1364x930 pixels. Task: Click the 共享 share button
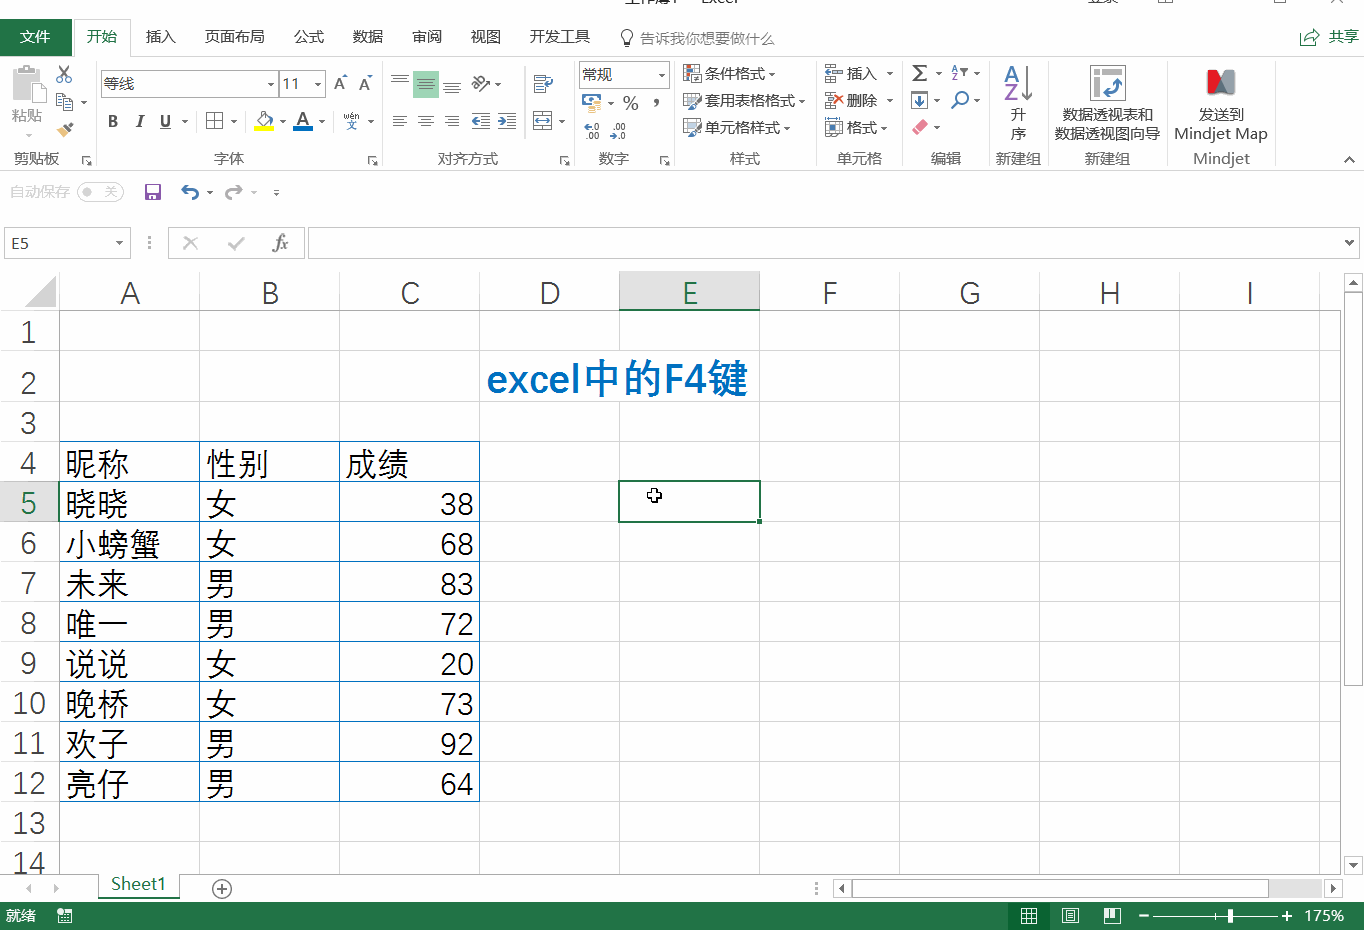(1329, 37)
